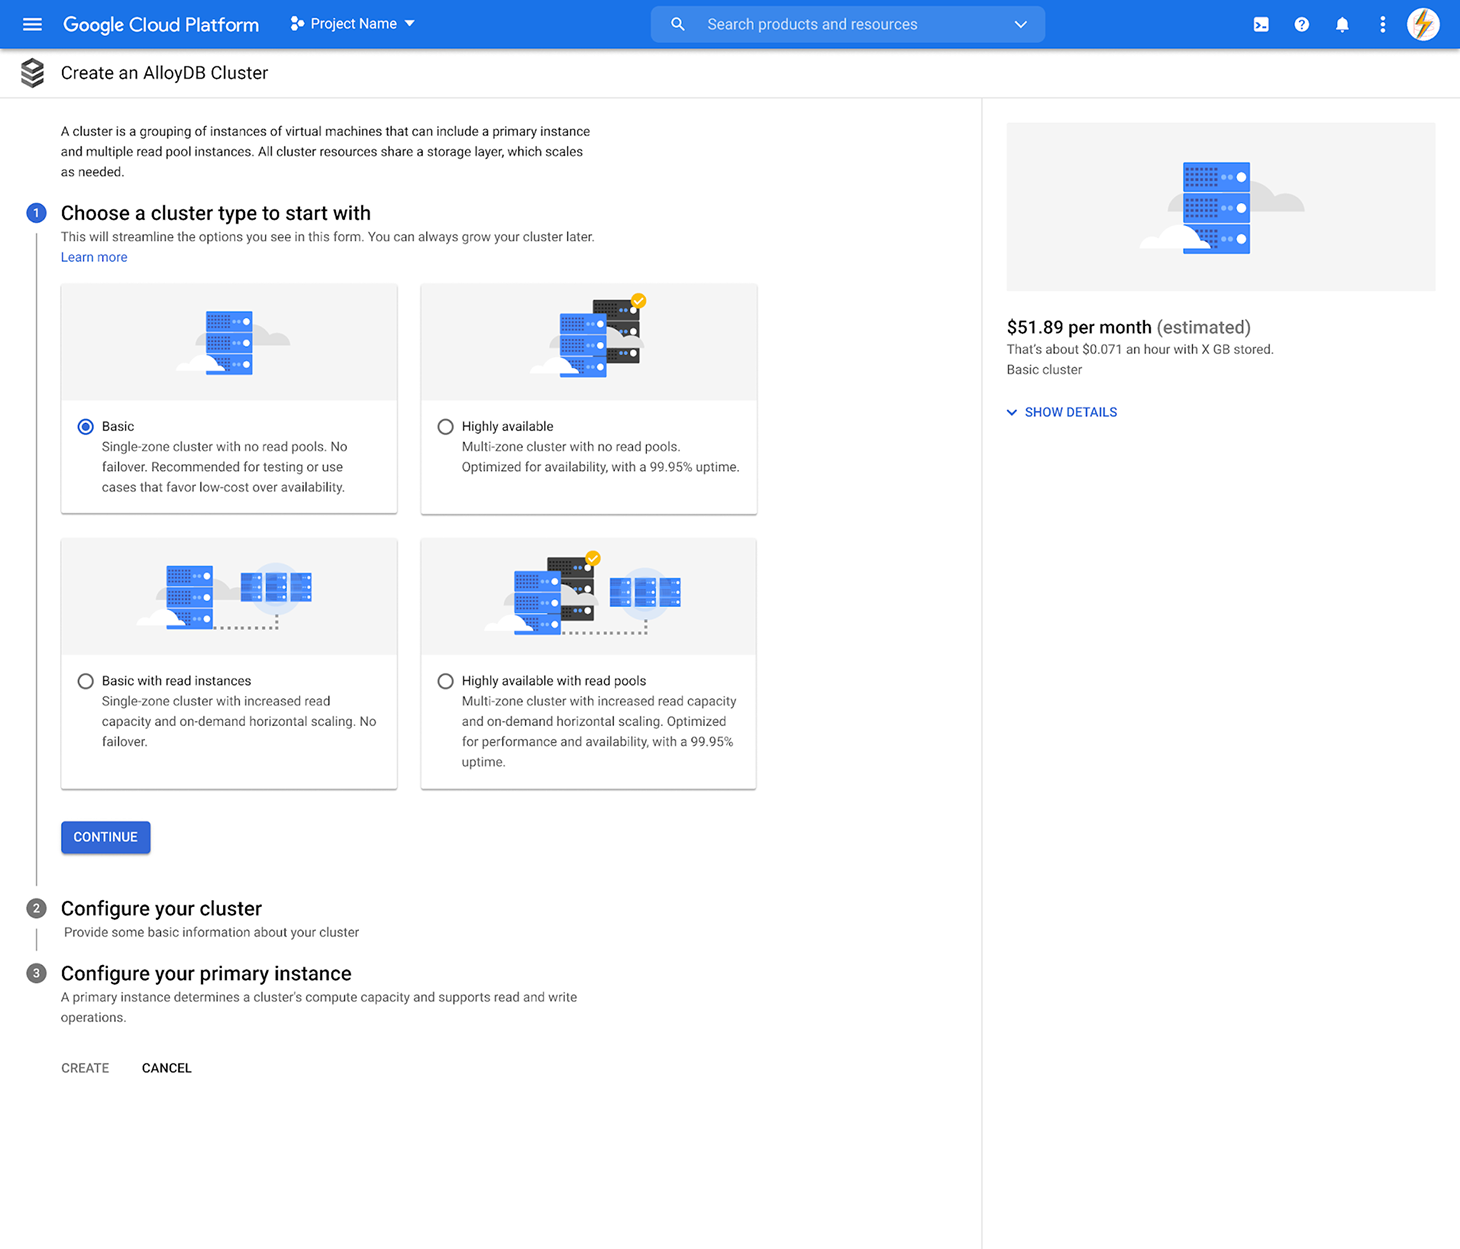The width and height of the screenshot is (1460, 1249).
Task: Click the search magnifier icon
Action: (677, 24)
